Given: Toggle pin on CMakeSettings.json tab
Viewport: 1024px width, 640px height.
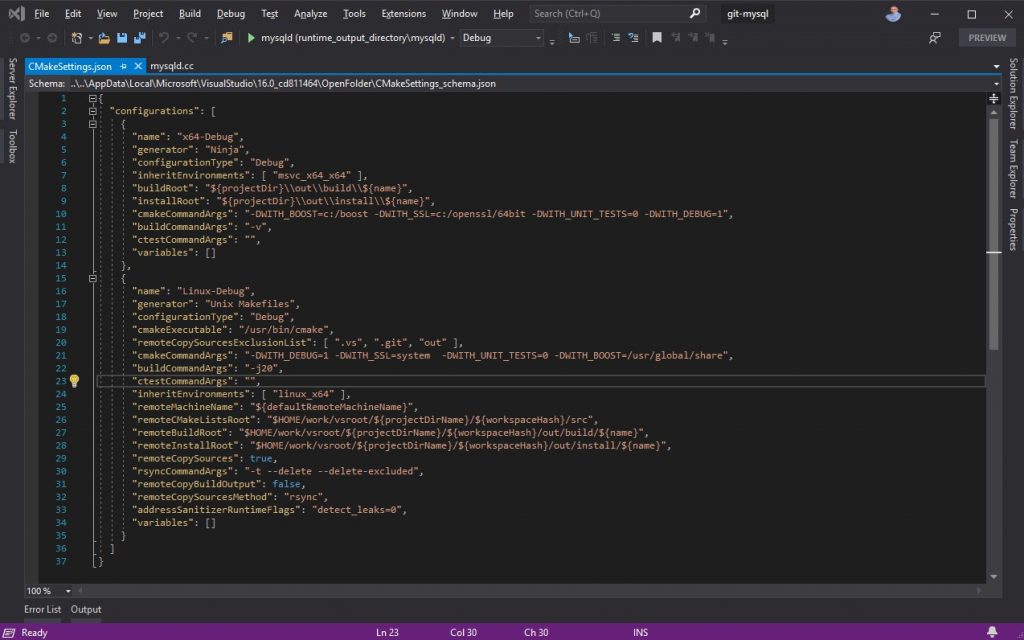Looking at the screenshot, I should coord(123,66).
